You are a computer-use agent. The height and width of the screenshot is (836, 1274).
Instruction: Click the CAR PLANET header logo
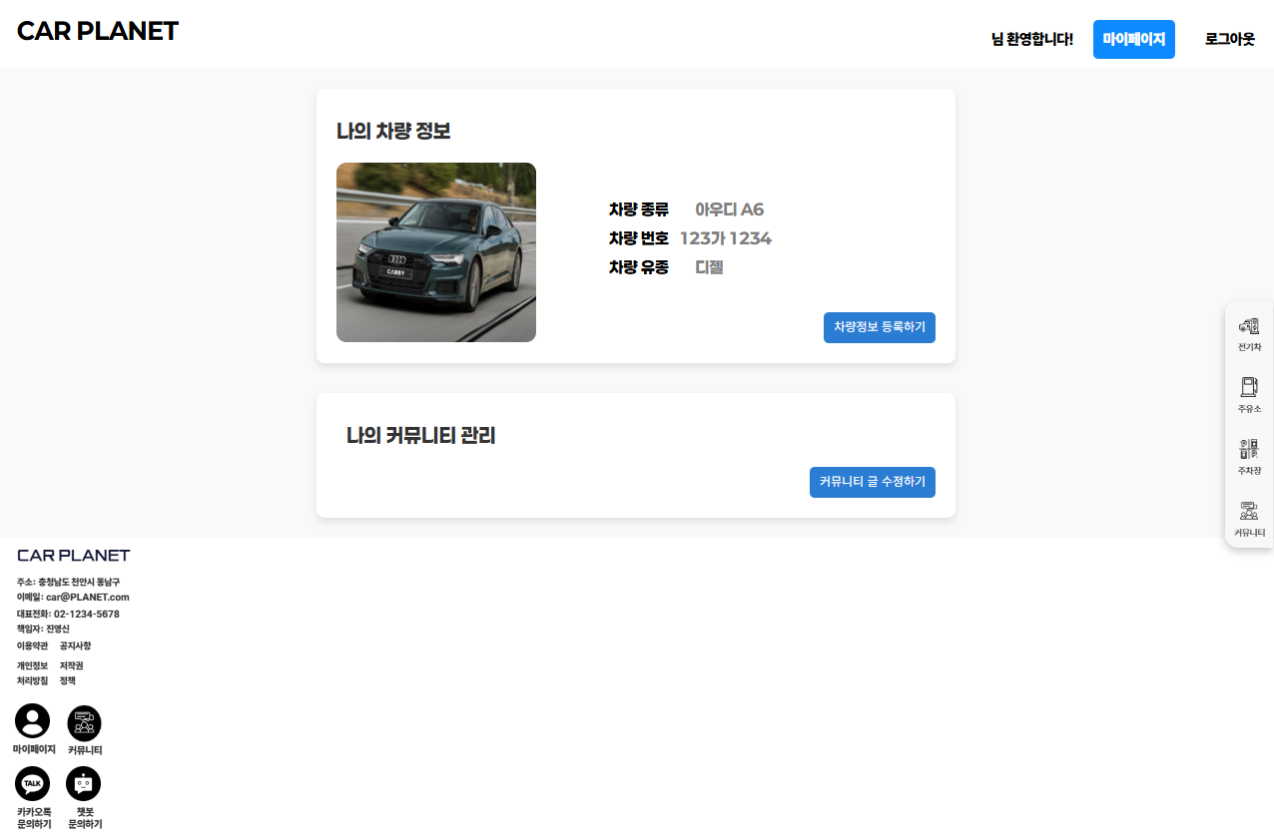tap(97, 31)
